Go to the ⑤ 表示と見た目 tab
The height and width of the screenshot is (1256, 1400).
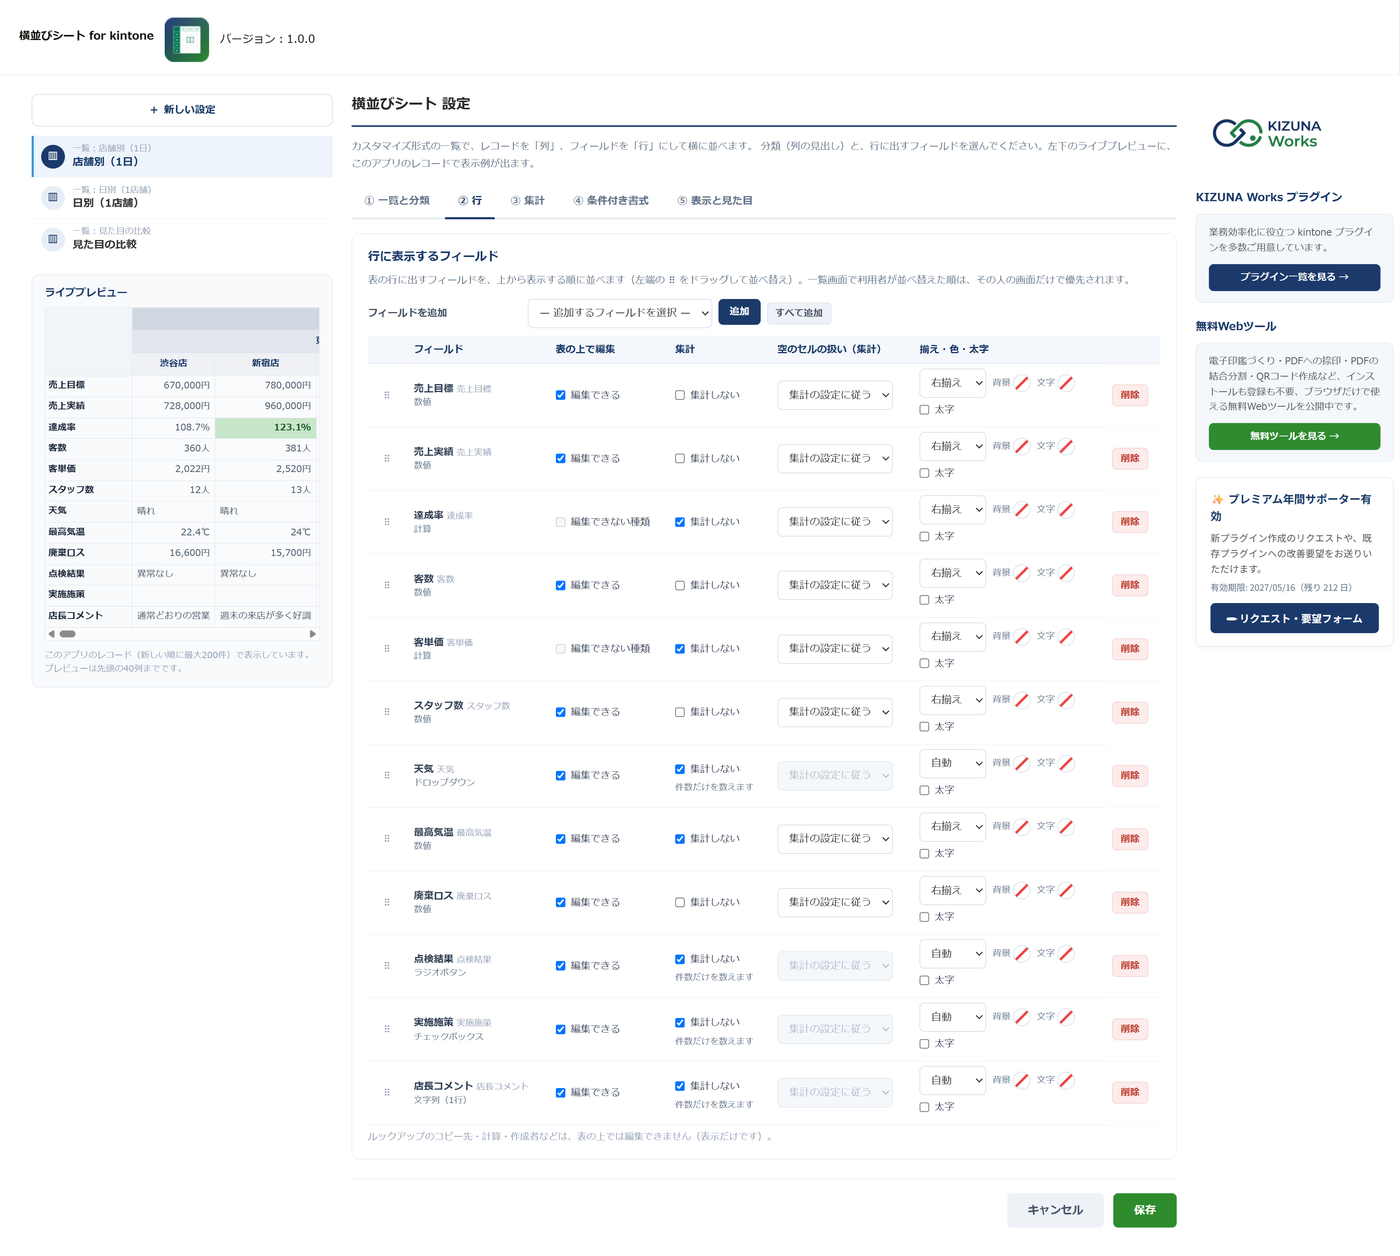click(x=715, y=201)
